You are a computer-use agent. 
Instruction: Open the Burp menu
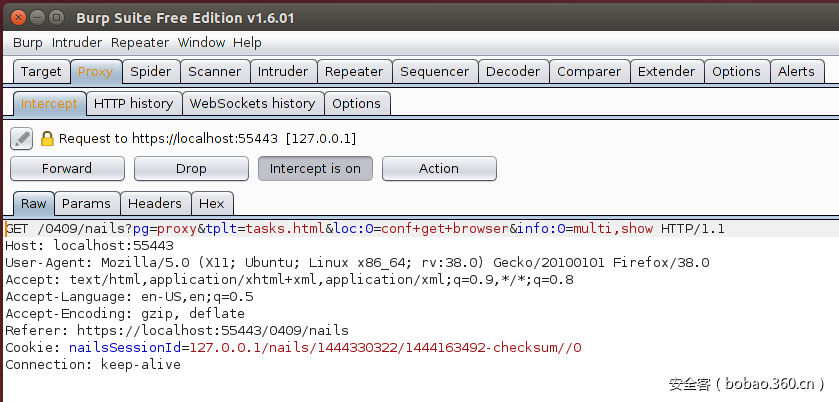click(27, 43)
